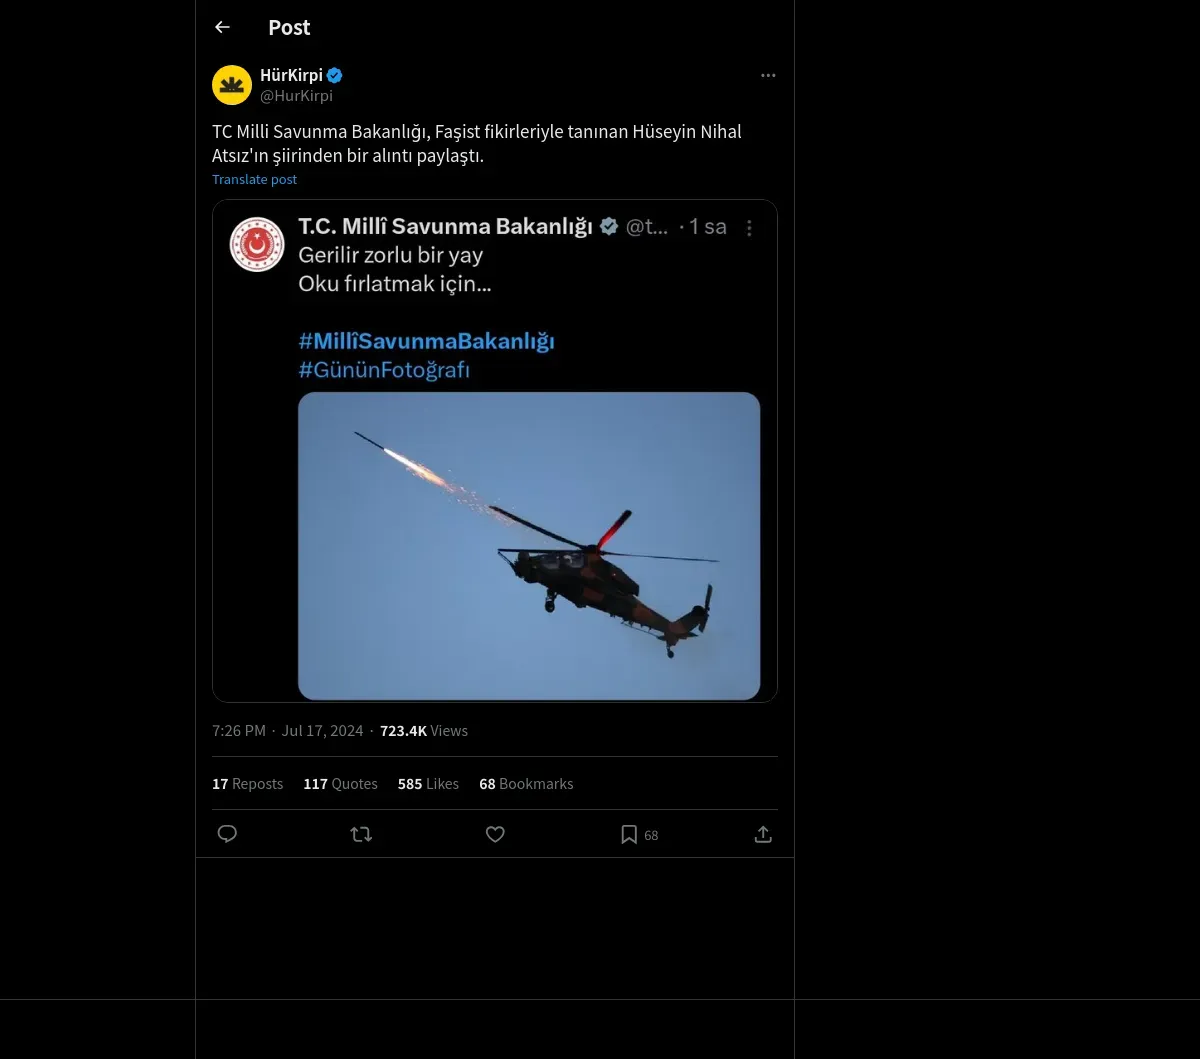1200x1059 pixels.
Task: Click the blue verified badge icon
Action: pos(335,75)
